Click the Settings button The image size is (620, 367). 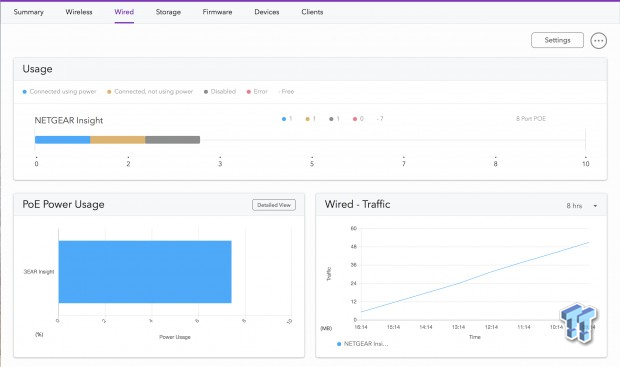point(557,40)
